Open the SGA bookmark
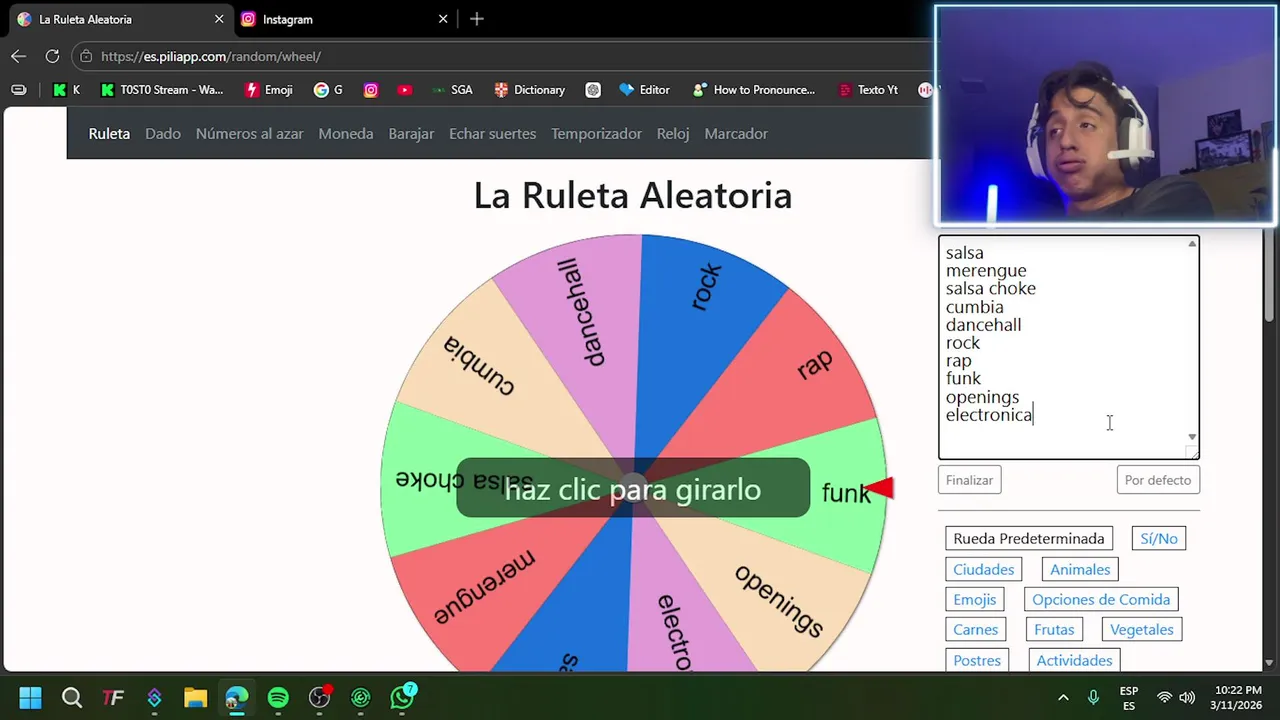Screen dimensions: 1280x720 452,90
